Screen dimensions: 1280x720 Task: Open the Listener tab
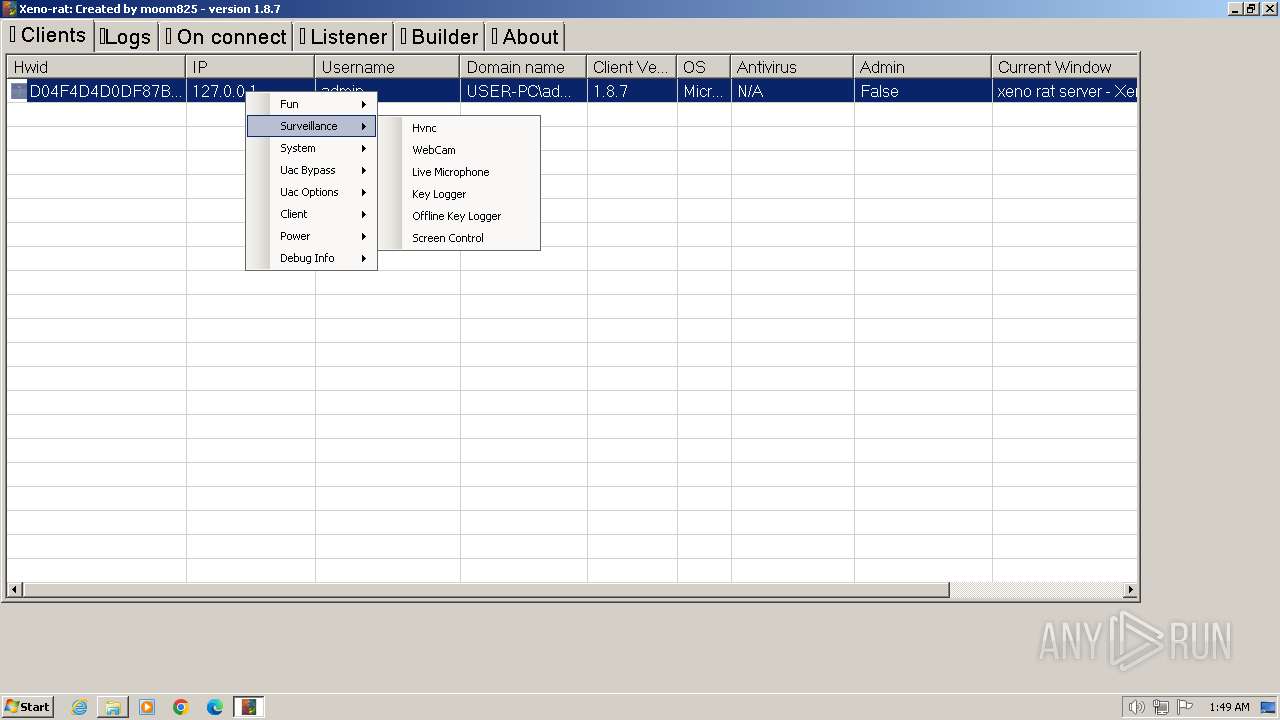pos(343,37)
